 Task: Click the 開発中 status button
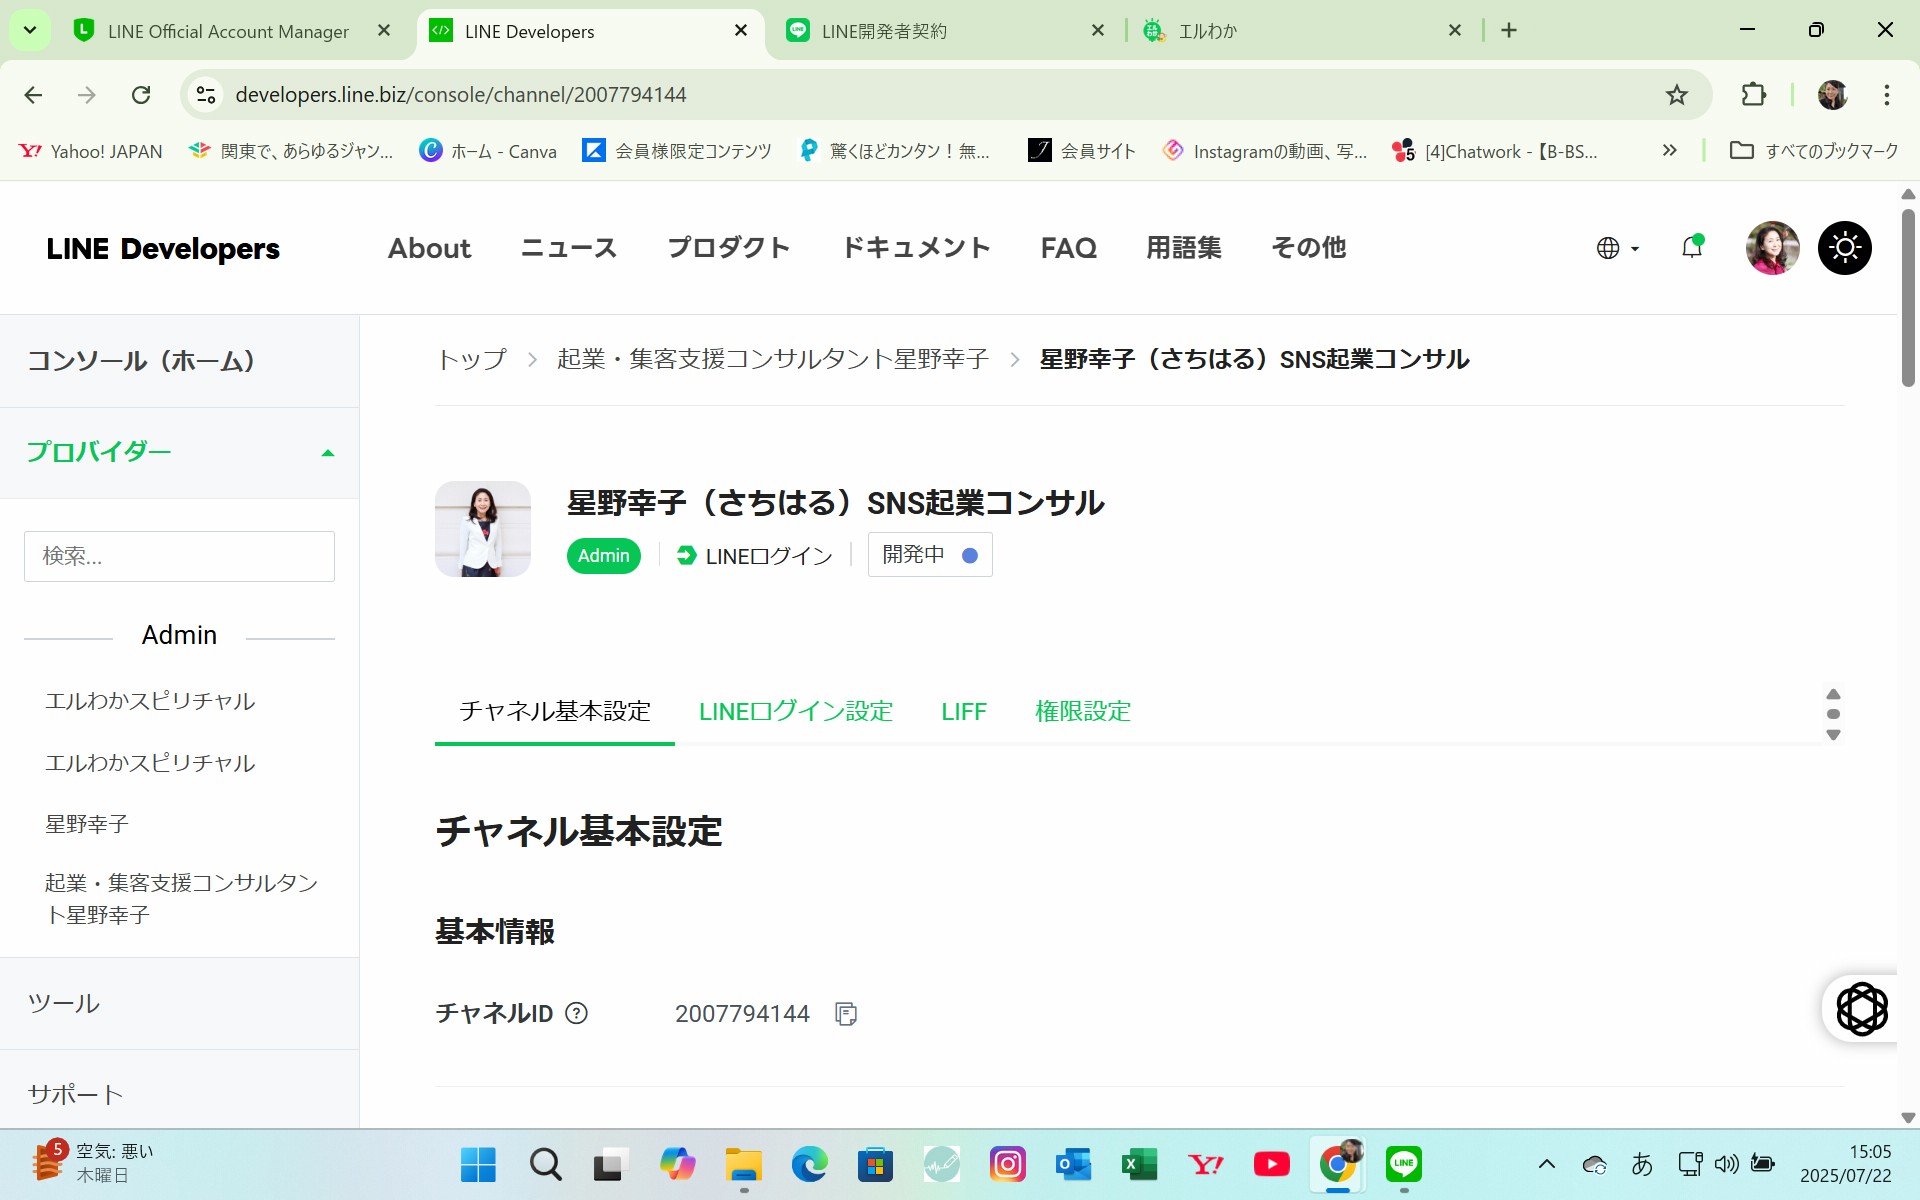click(930, 555)
